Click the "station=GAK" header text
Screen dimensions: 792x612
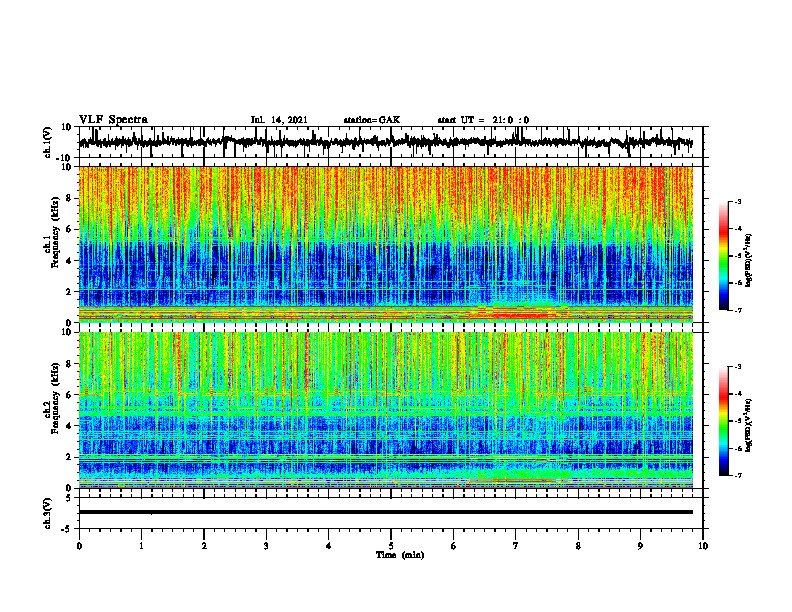(372, 120)
